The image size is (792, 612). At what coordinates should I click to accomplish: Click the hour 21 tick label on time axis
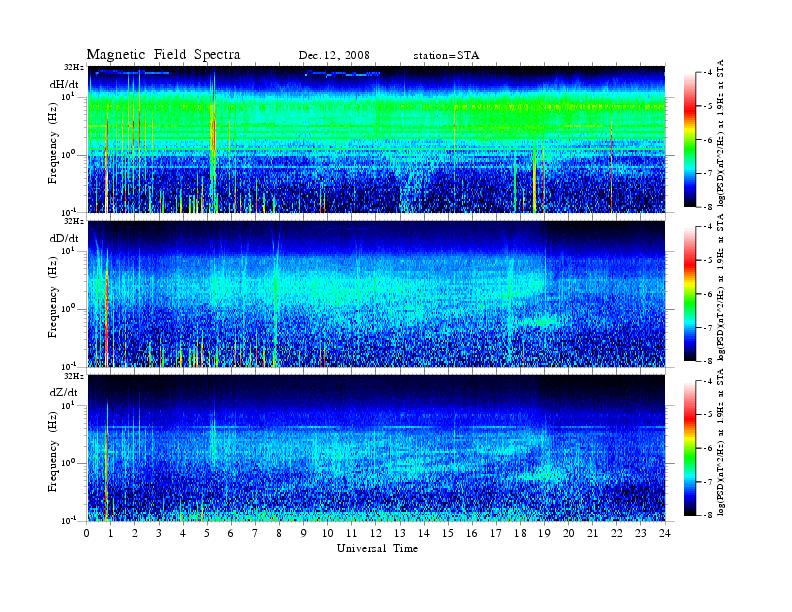[592, 533]
